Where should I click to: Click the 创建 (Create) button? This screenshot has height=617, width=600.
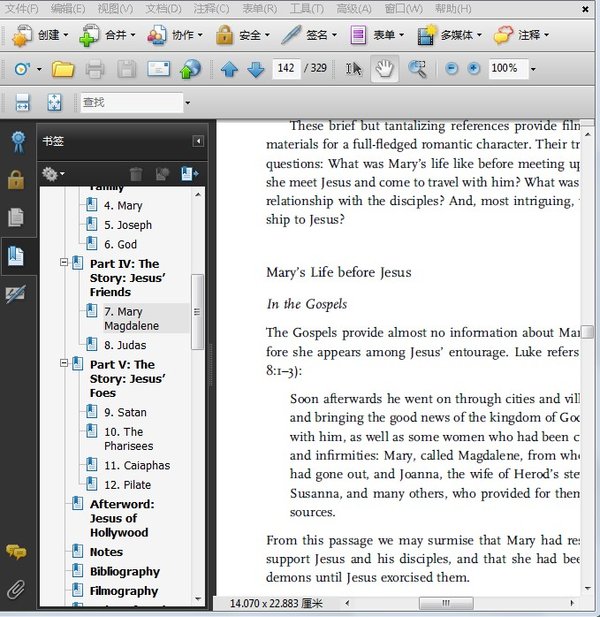coord(40,35)
